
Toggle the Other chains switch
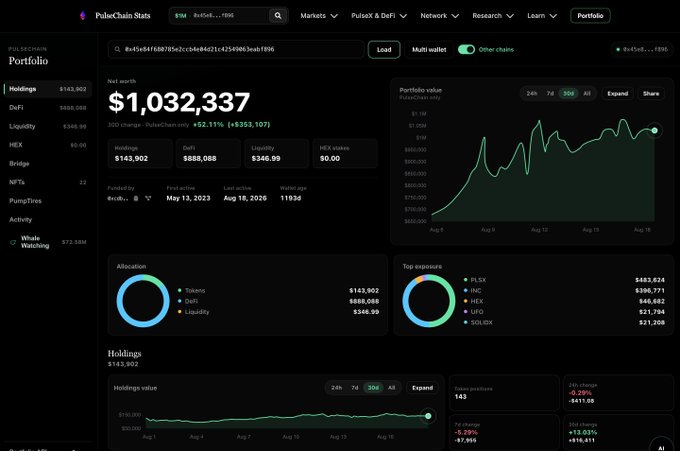[x=466, y=49]
